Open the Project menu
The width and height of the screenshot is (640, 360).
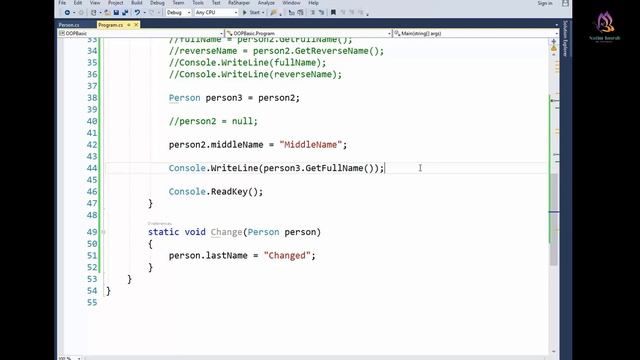pyautogui.click(x=116, y=3)
